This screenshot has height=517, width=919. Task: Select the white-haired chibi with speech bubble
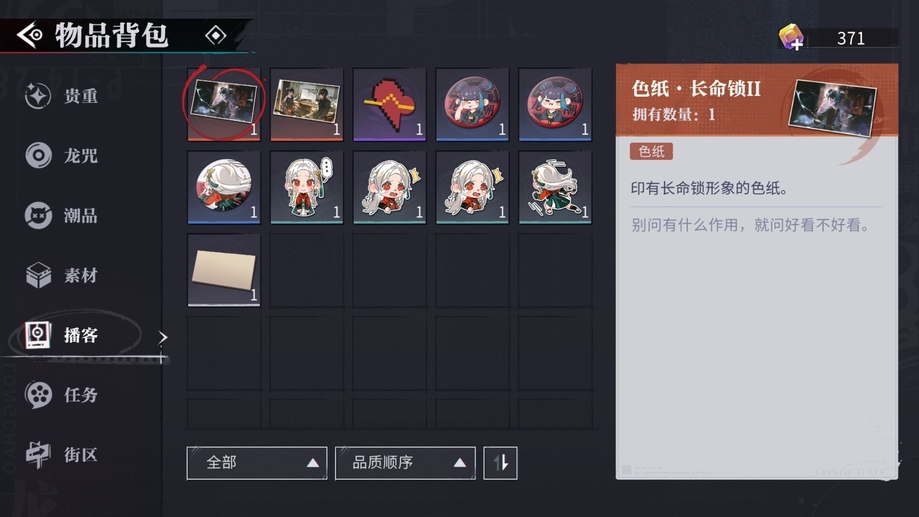coord(307,188)
